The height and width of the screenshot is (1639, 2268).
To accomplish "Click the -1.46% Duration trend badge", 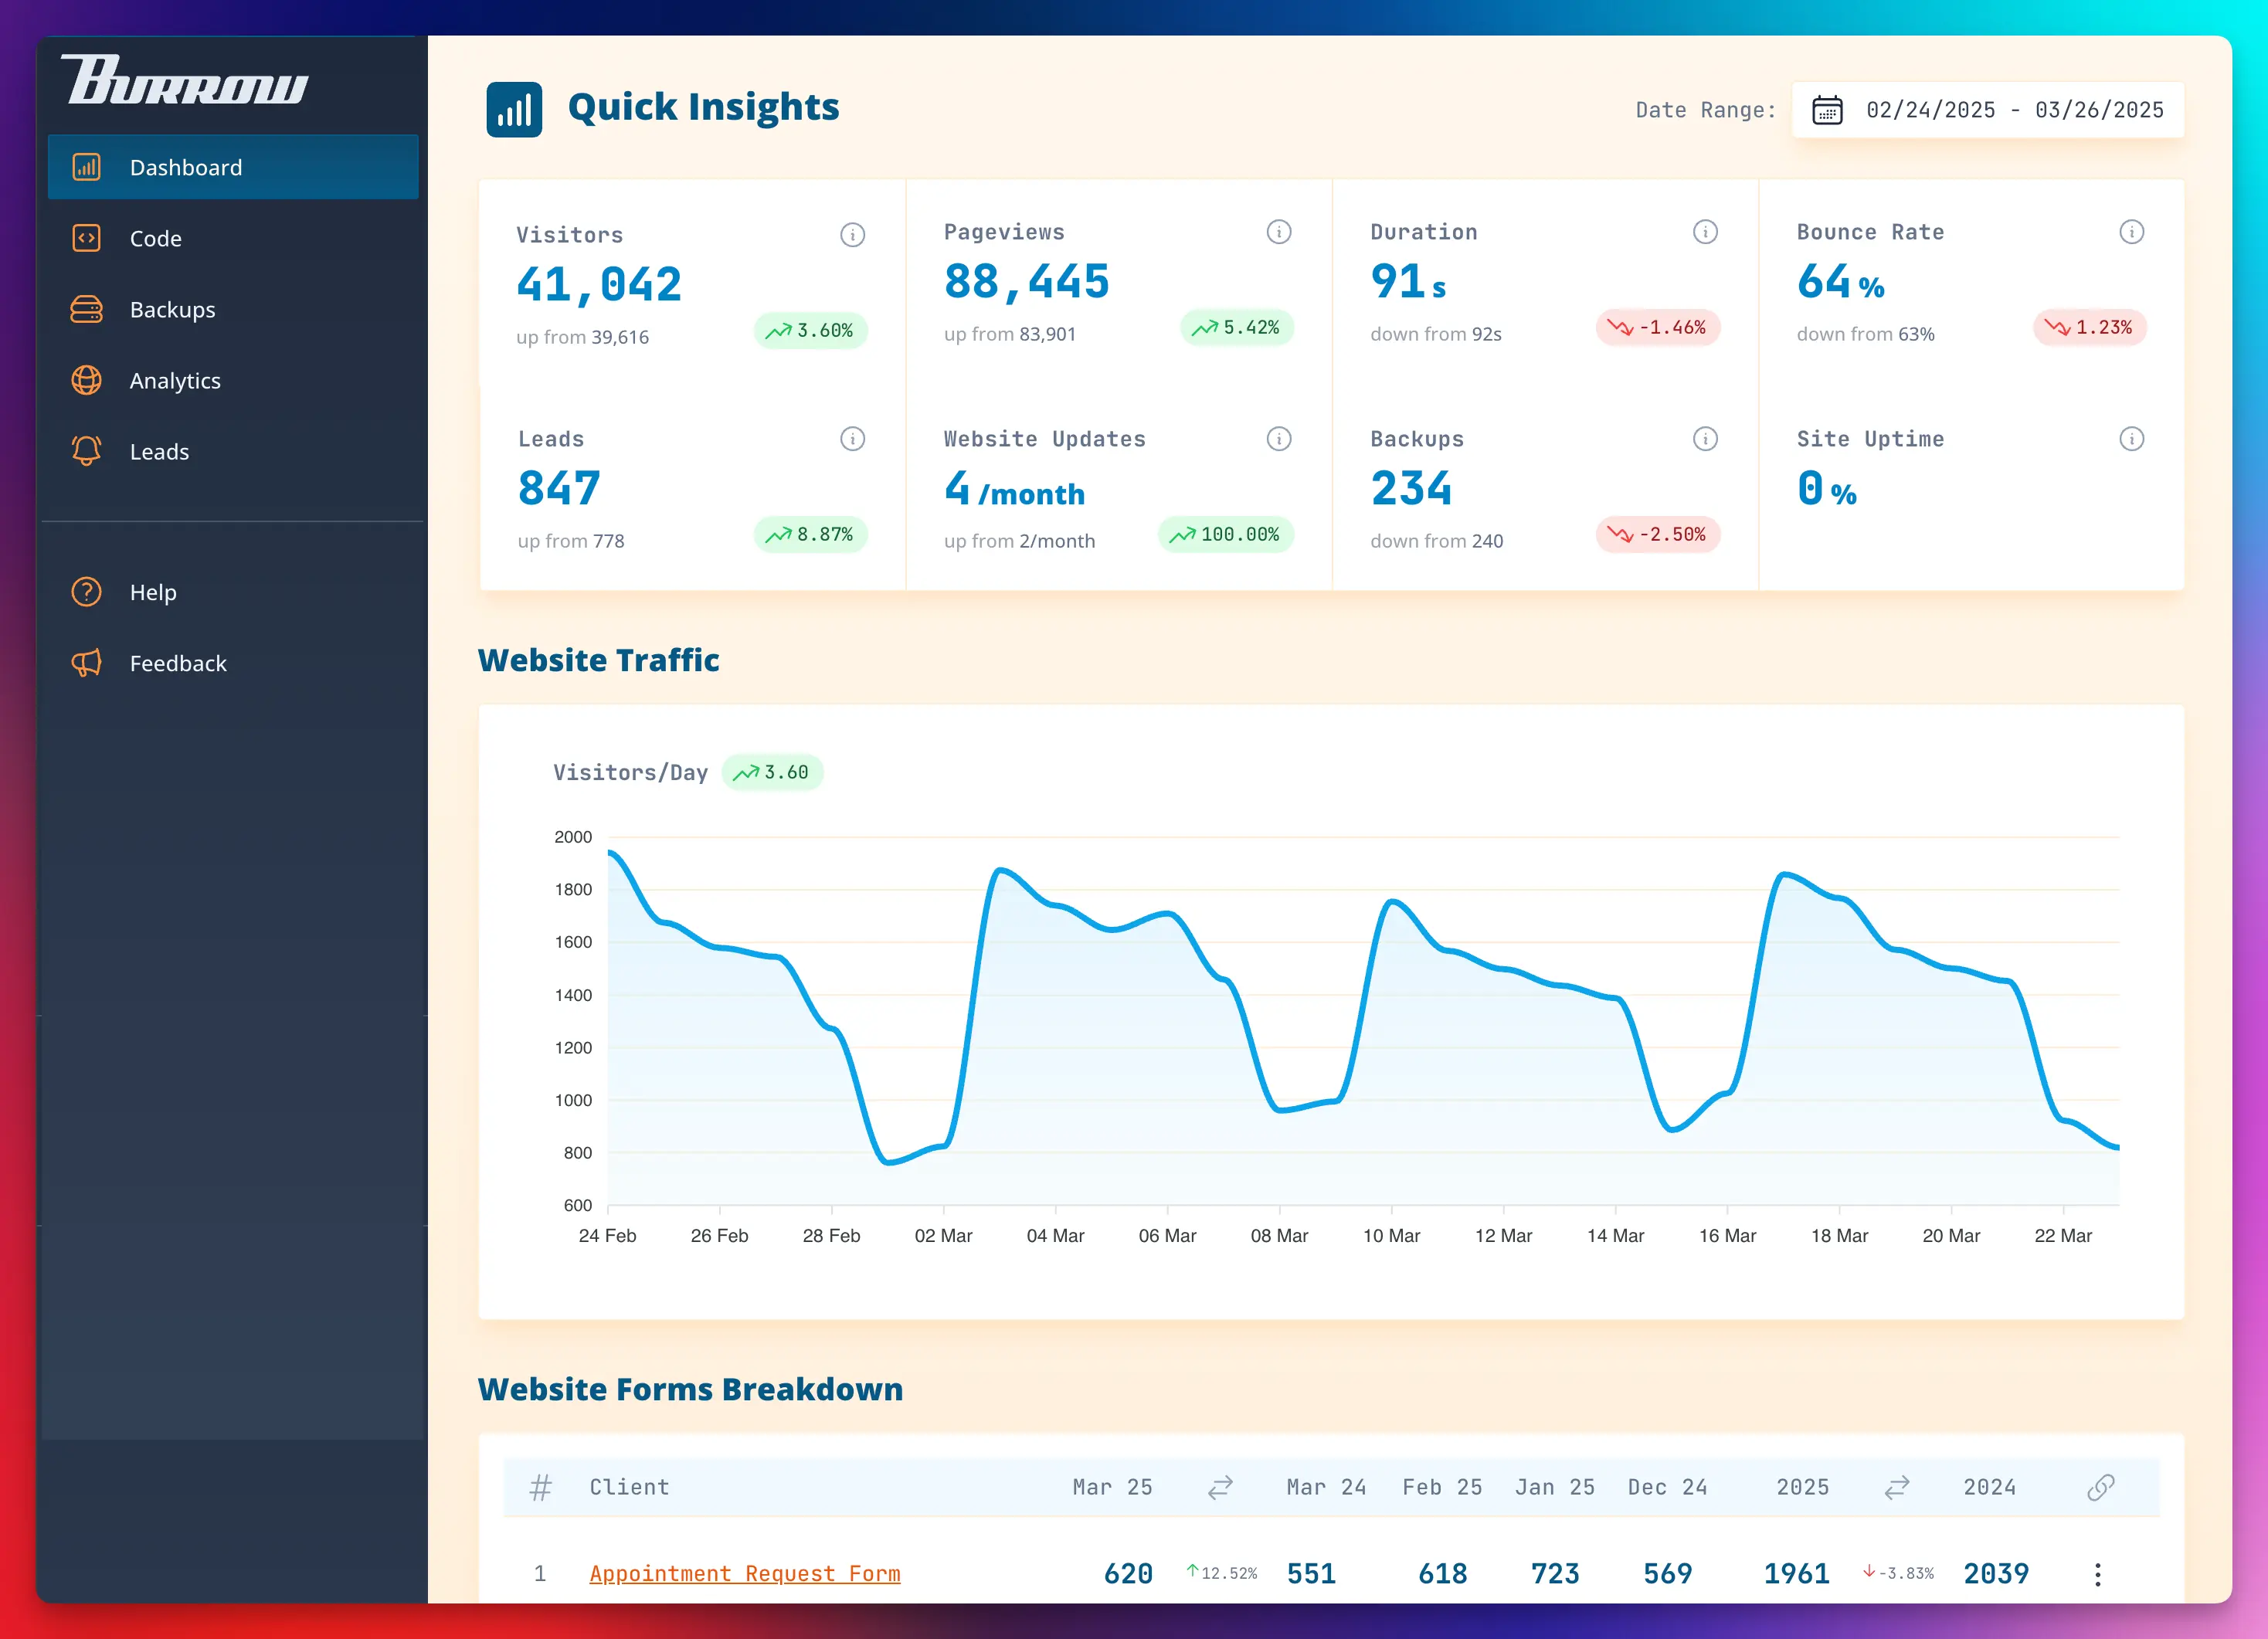I will [x=1657, y=328].
